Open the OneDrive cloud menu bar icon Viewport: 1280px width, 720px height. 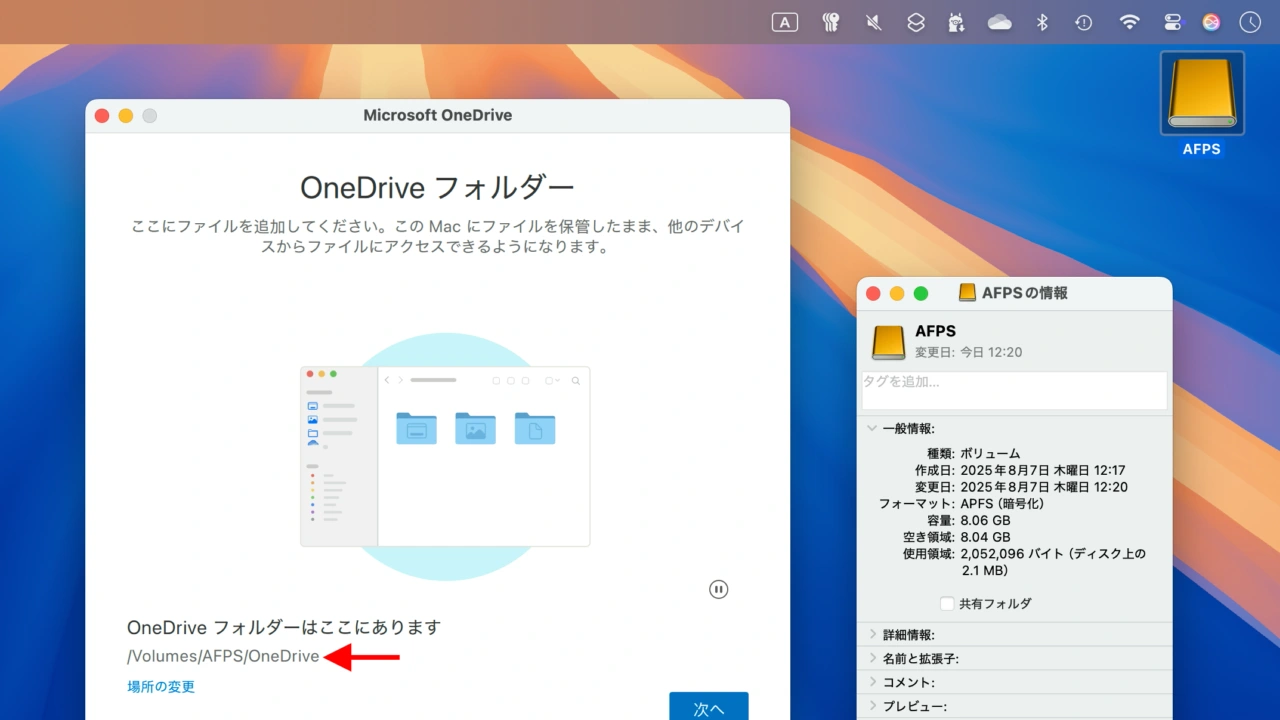(1000, 22)
